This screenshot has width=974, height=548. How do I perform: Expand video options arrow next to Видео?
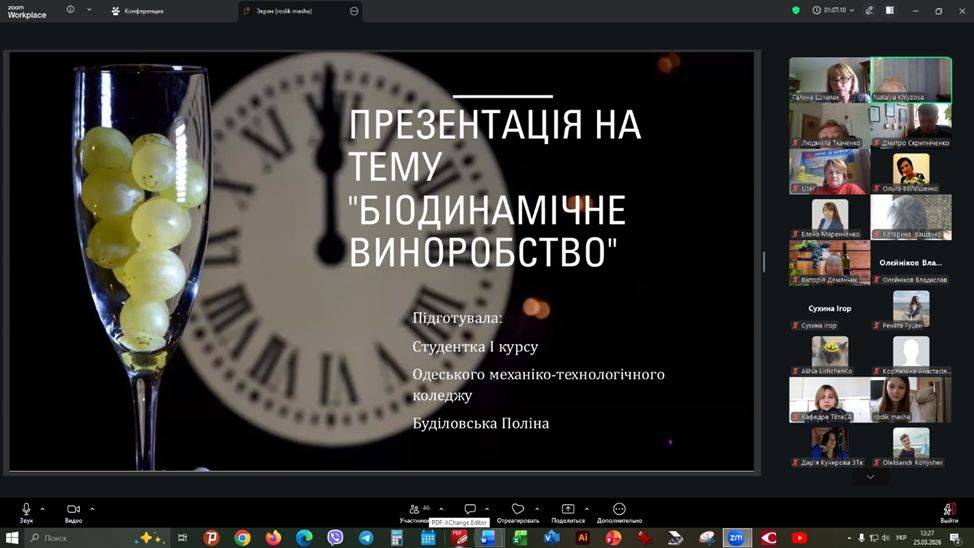pos(92,508)
